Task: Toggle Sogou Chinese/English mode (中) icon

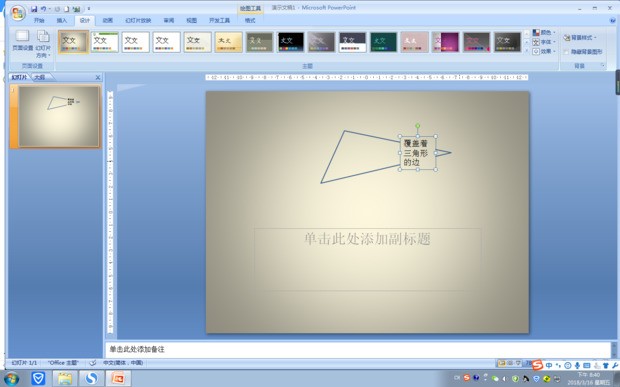Action: pyautogui.click(x=549, y=366)
